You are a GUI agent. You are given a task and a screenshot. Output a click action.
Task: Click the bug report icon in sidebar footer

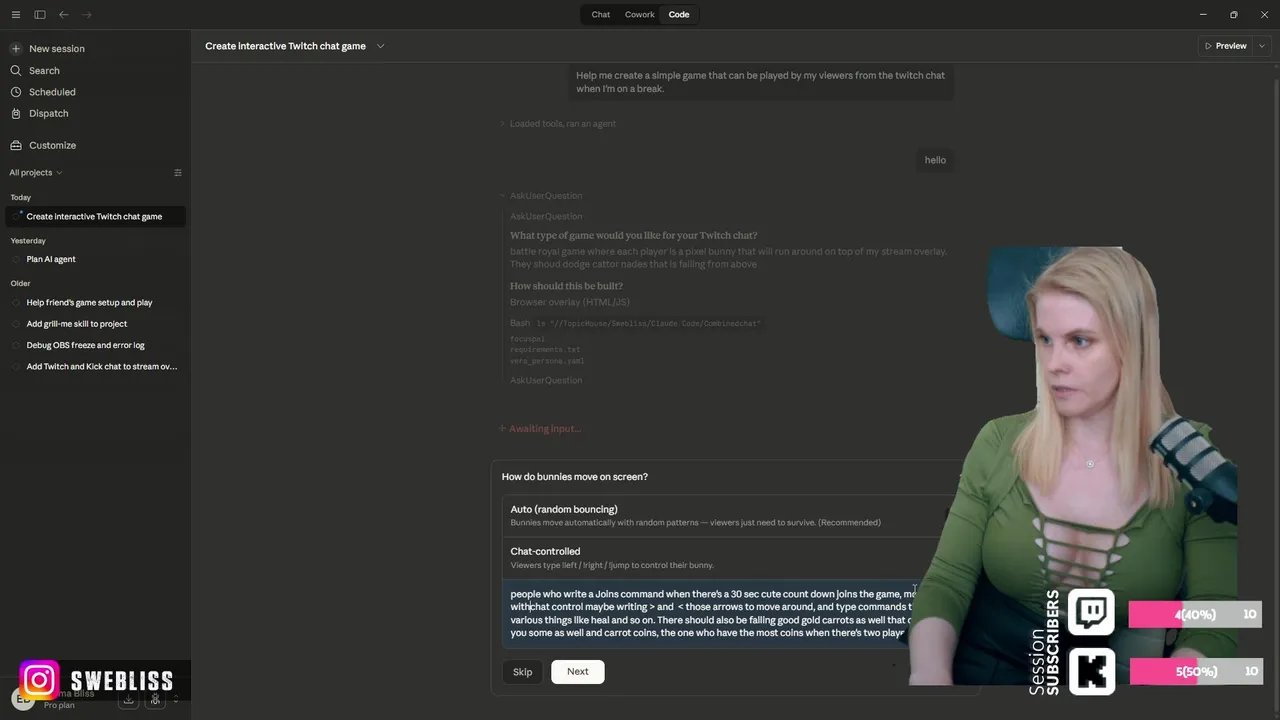tap(155, 700)
